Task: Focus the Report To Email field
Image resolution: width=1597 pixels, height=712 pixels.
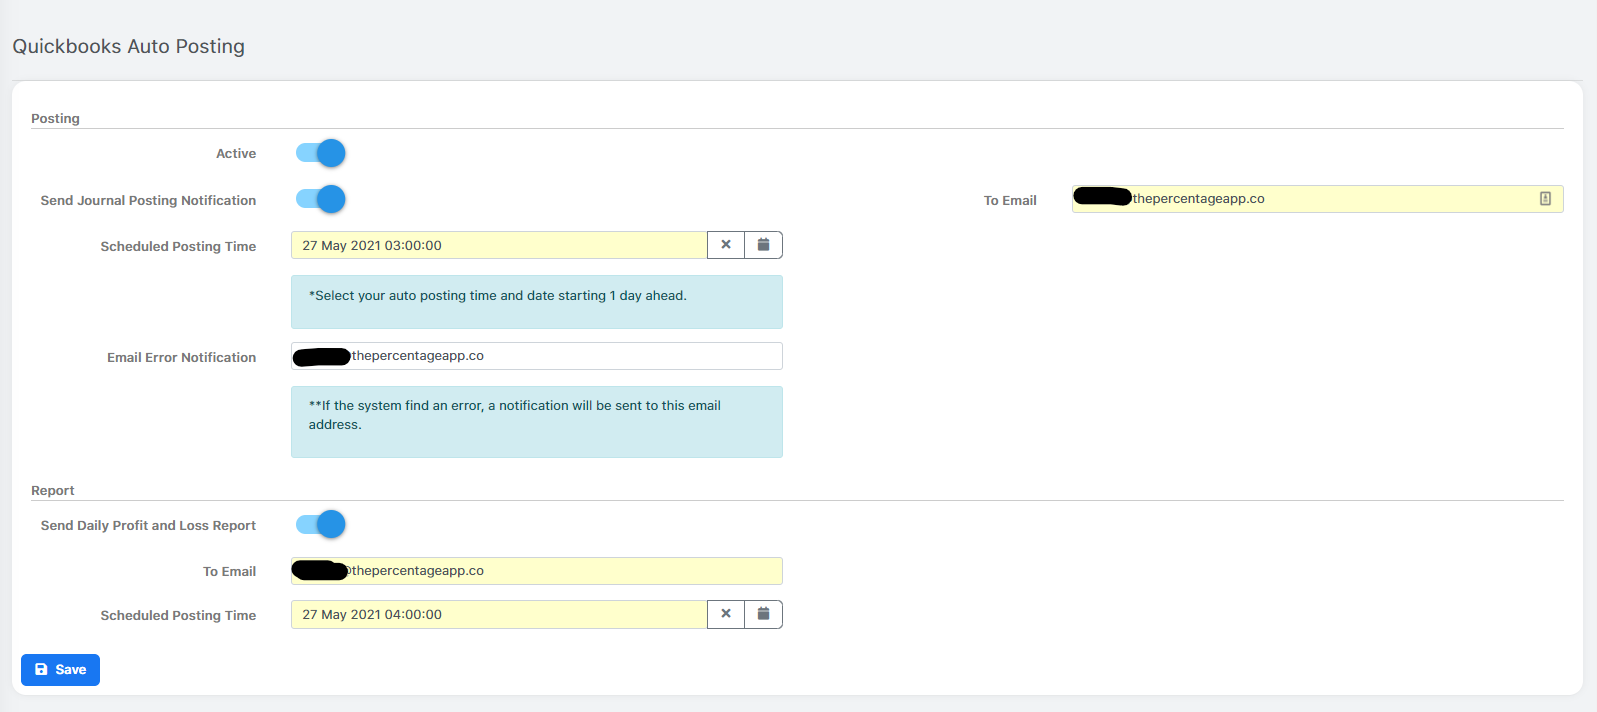Action: (537, 571)
